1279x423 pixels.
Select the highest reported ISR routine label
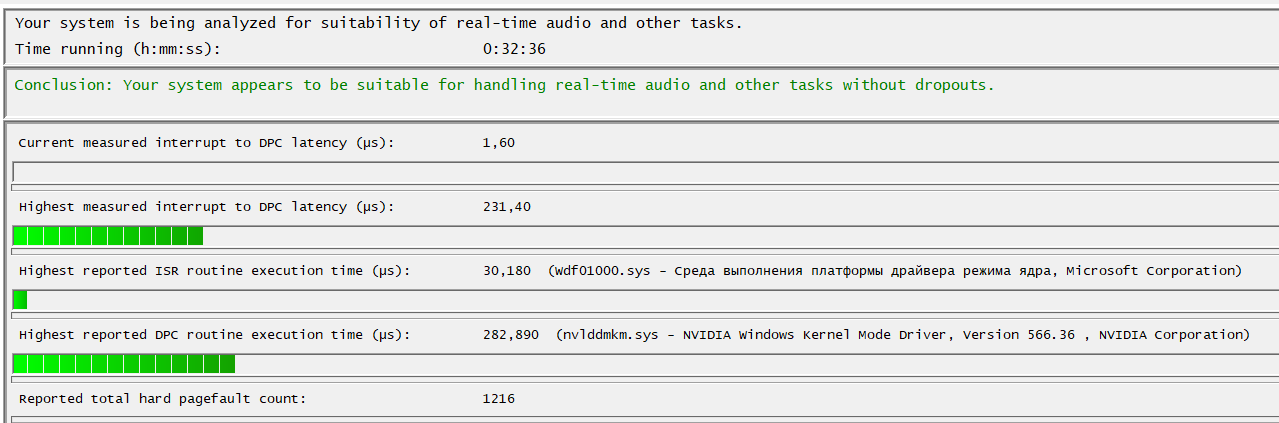tap(215, 271)
